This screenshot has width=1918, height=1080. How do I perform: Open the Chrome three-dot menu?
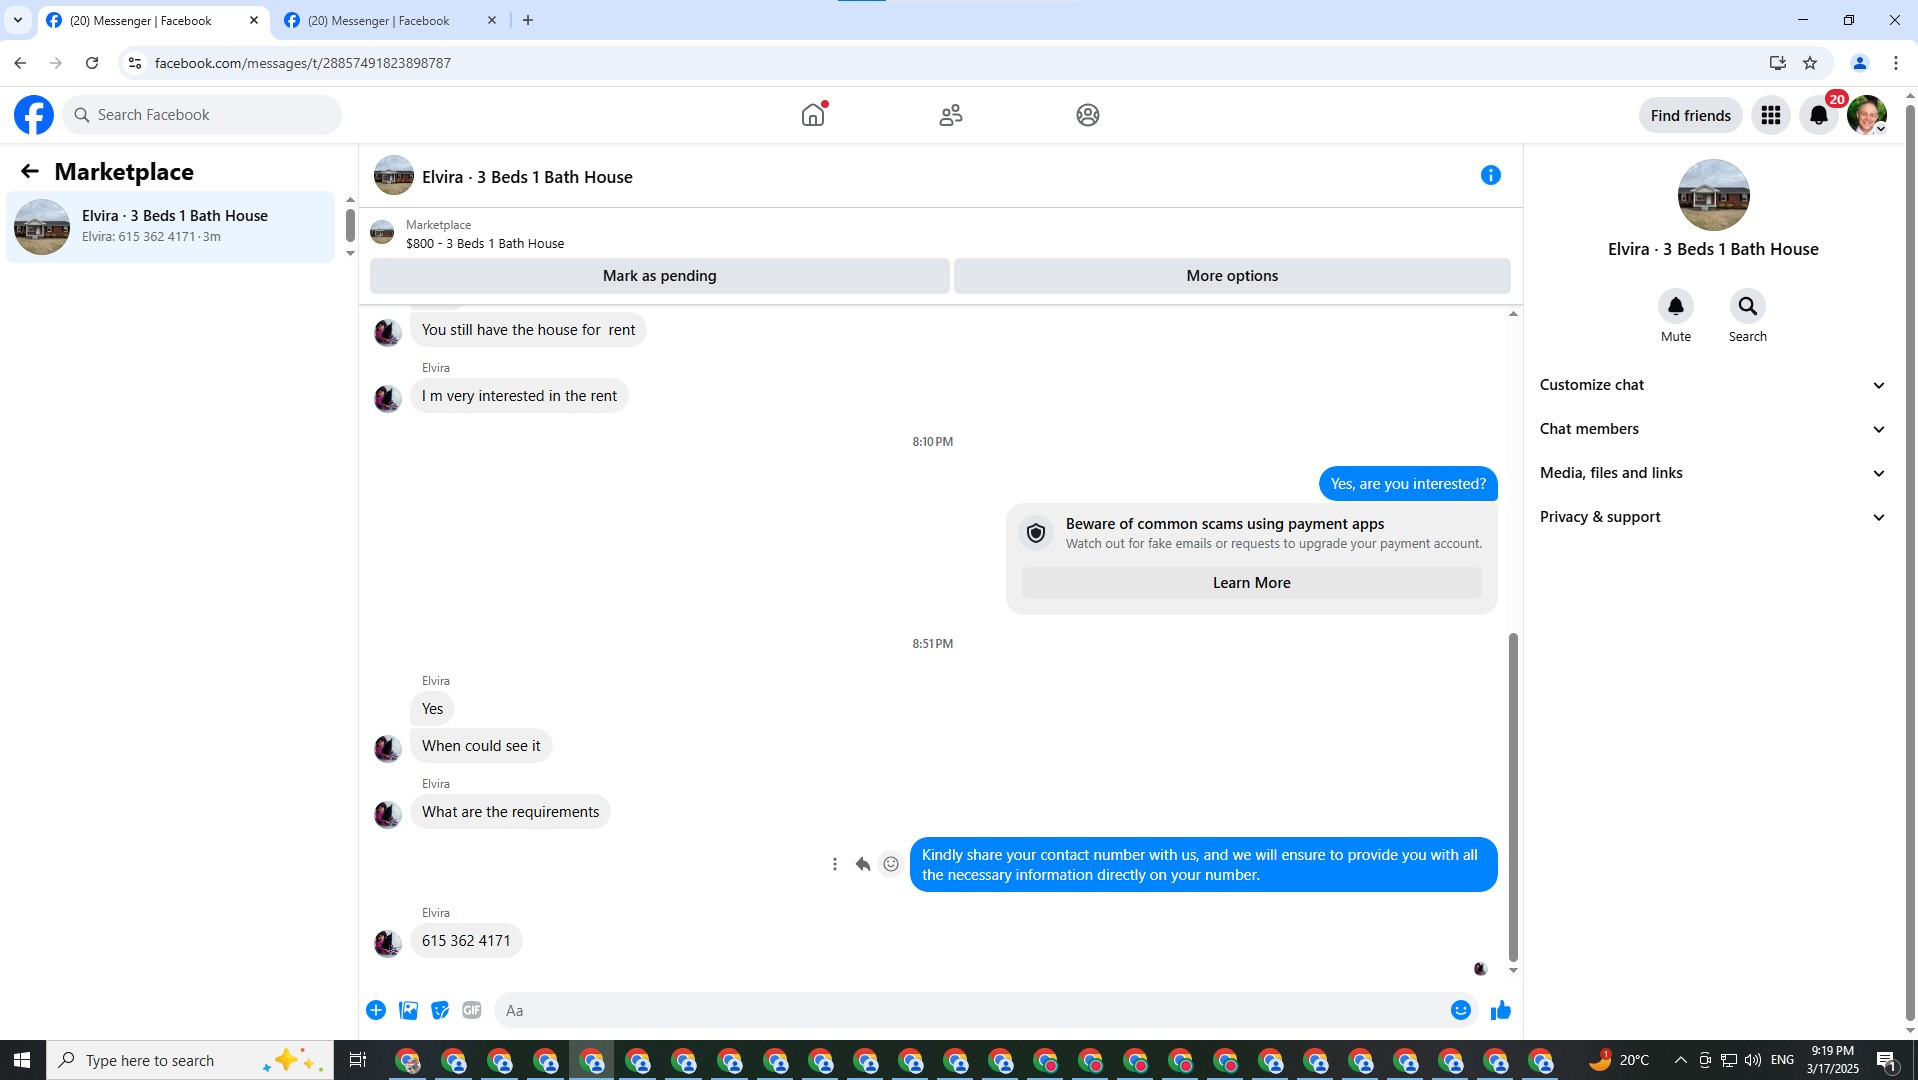[x=1896, y=63]
